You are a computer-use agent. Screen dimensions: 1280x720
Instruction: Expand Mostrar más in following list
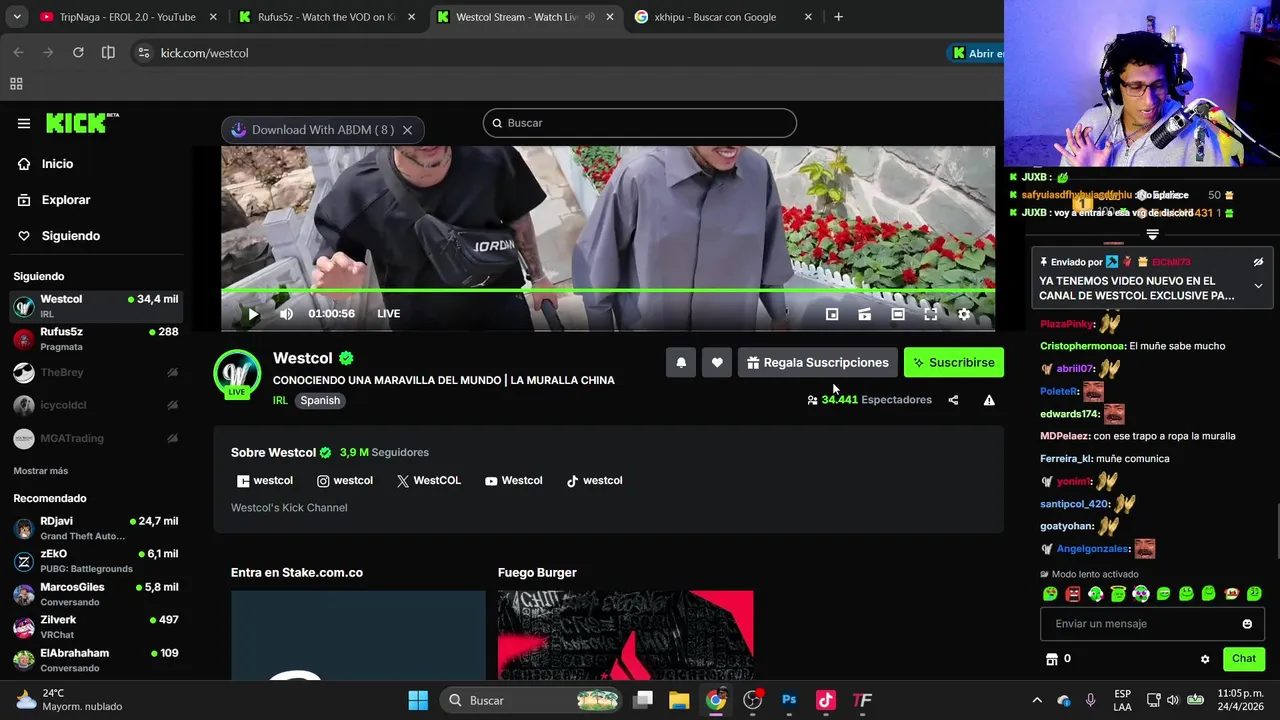(41, 471)
